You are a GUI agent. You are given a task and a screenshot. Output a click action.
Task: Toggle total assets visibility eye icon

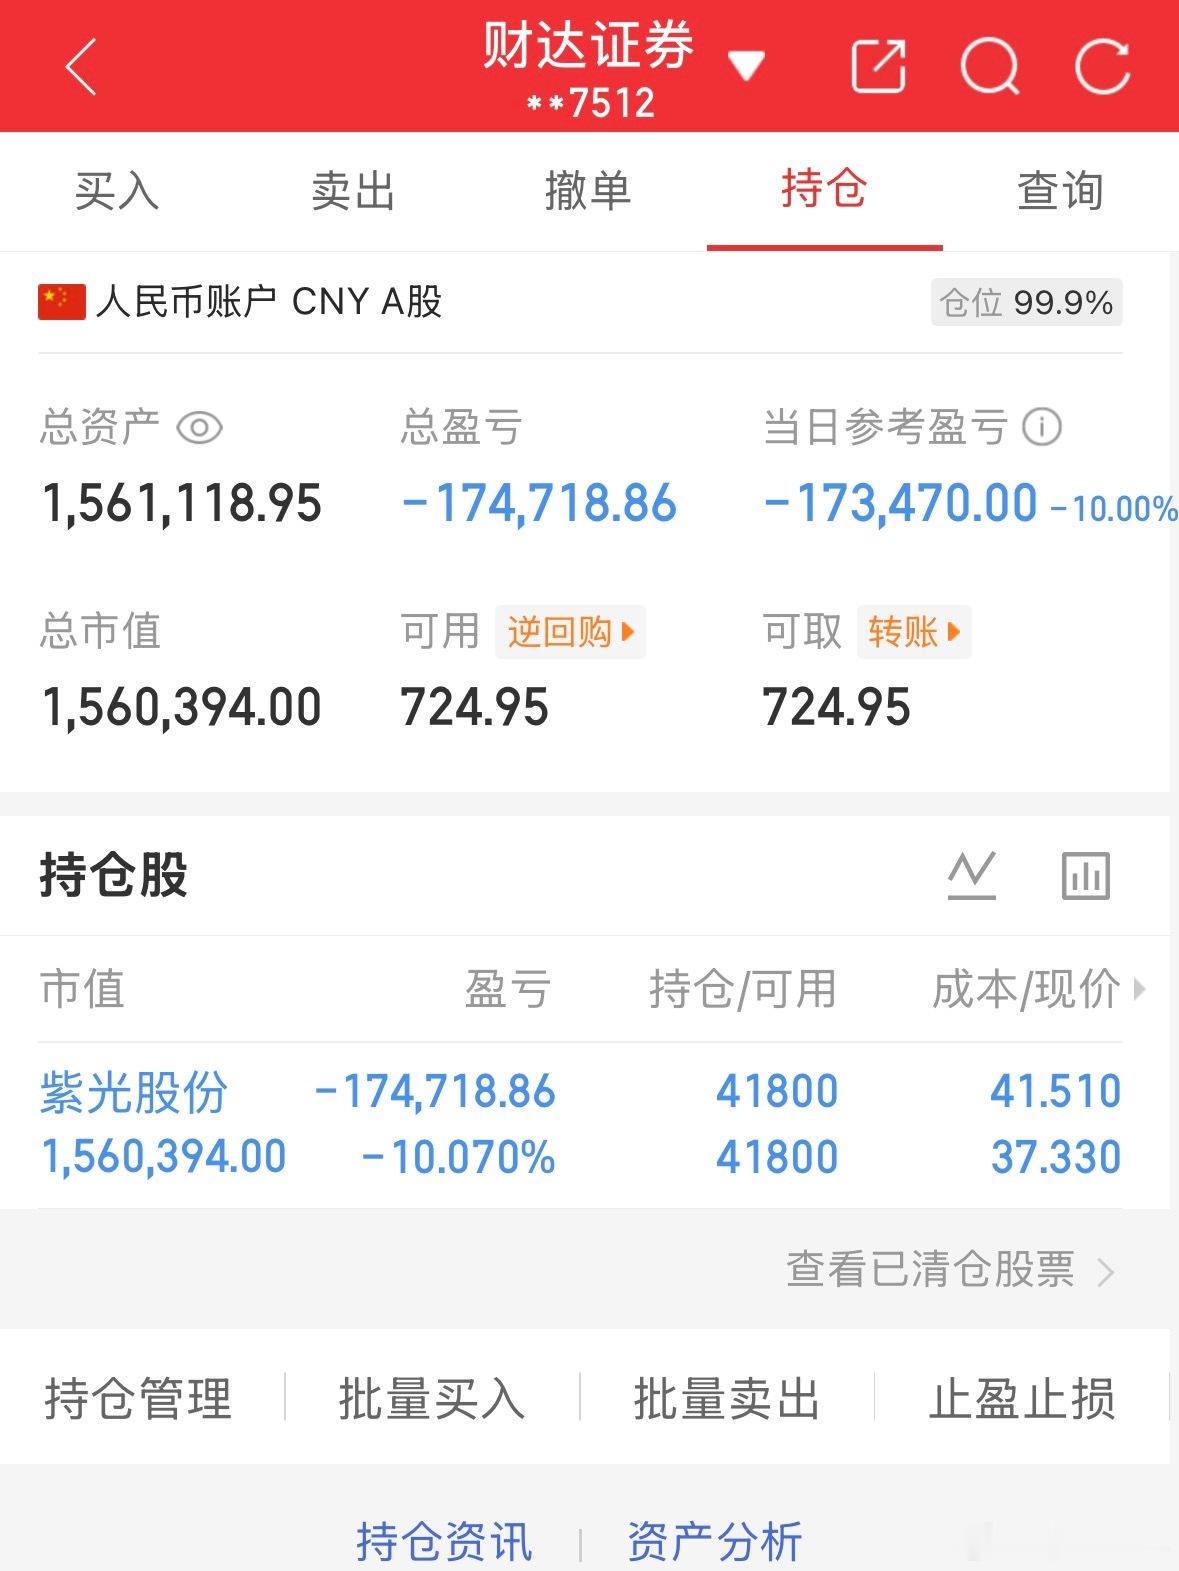(199, 428)
